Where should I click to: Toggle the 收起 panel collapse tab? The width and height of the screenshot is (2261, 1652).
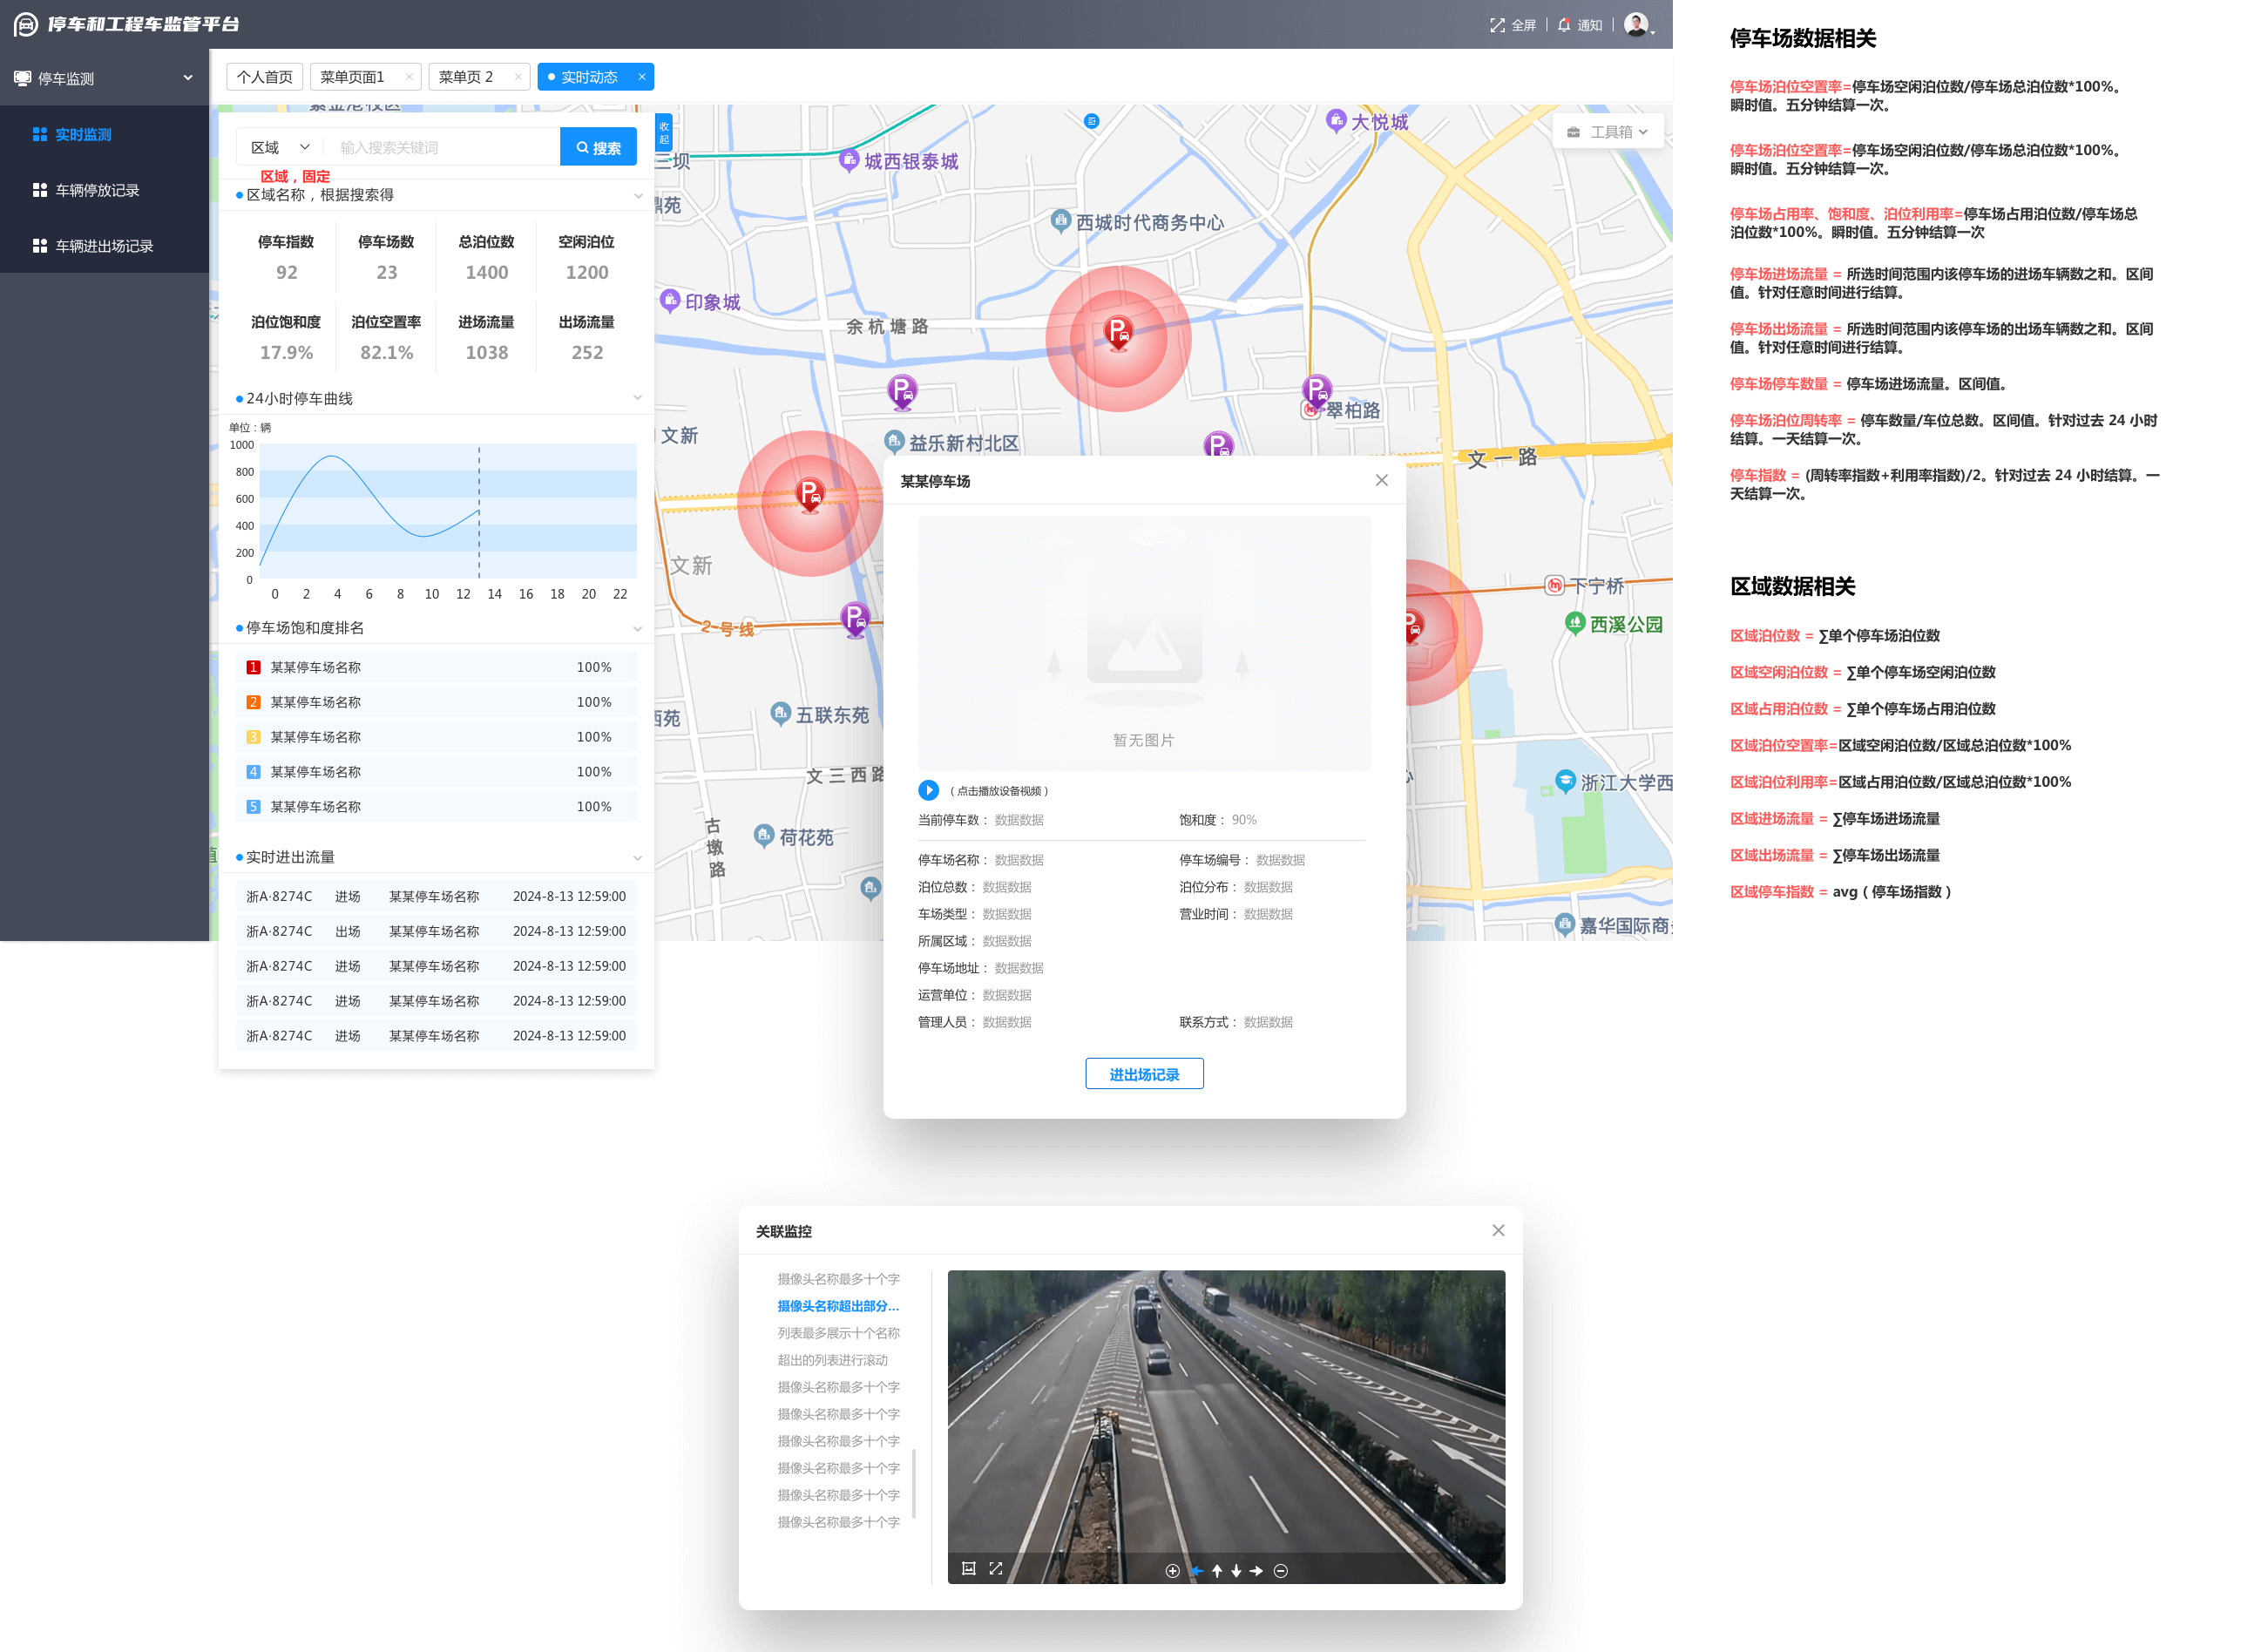664,133
